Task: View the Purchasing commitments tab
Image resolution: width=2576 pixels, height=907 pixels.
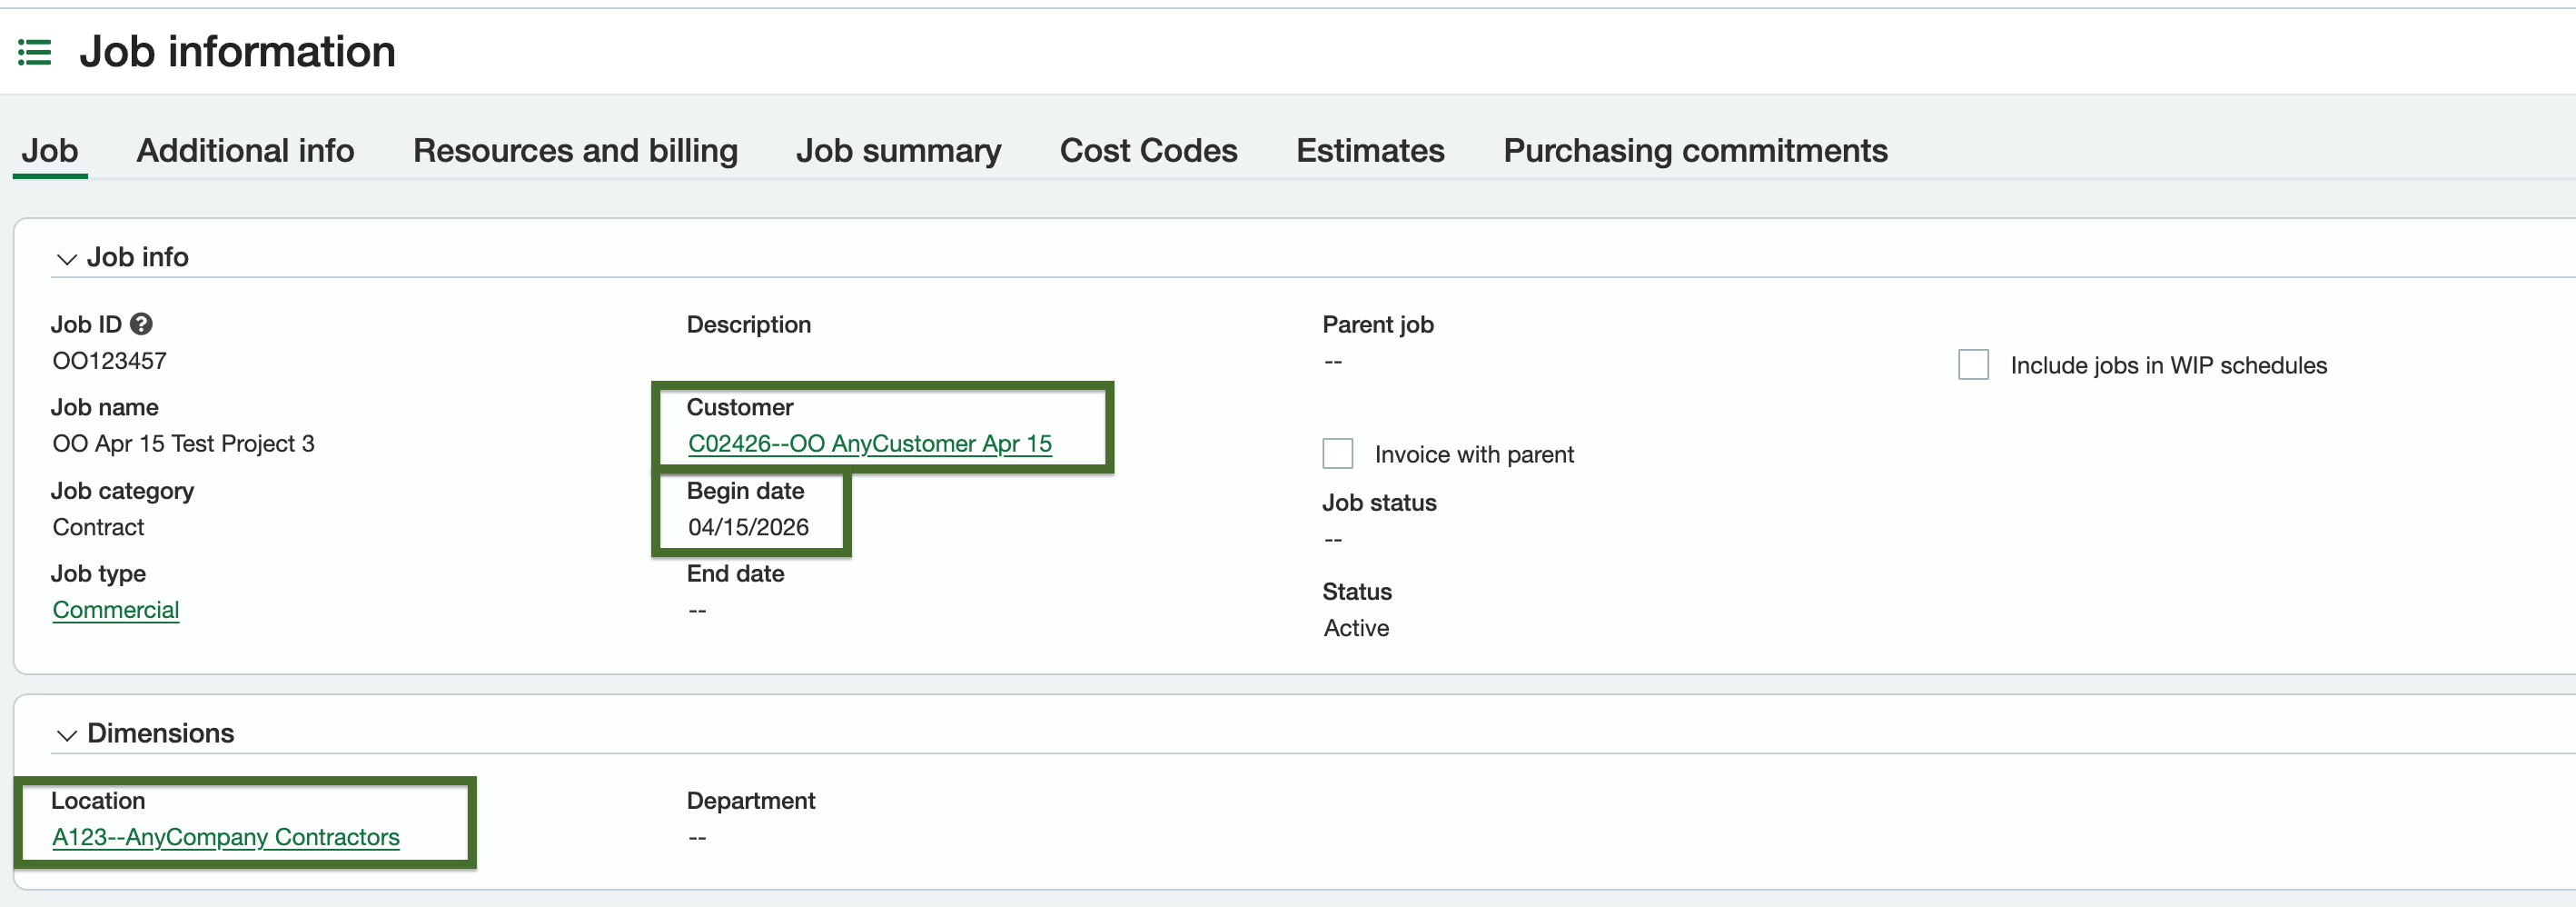Action: coord(1694,151)
